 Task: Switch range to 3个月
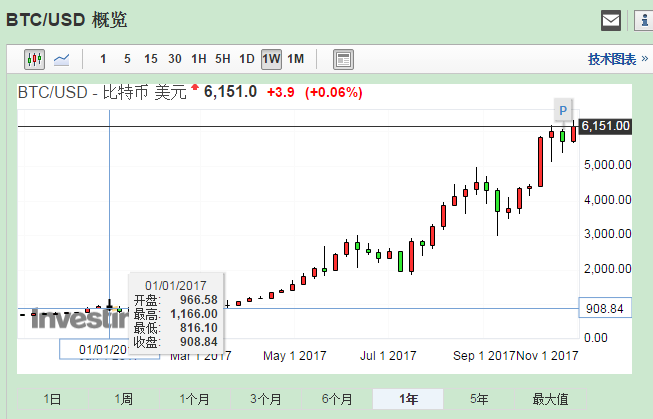(266, 399)
